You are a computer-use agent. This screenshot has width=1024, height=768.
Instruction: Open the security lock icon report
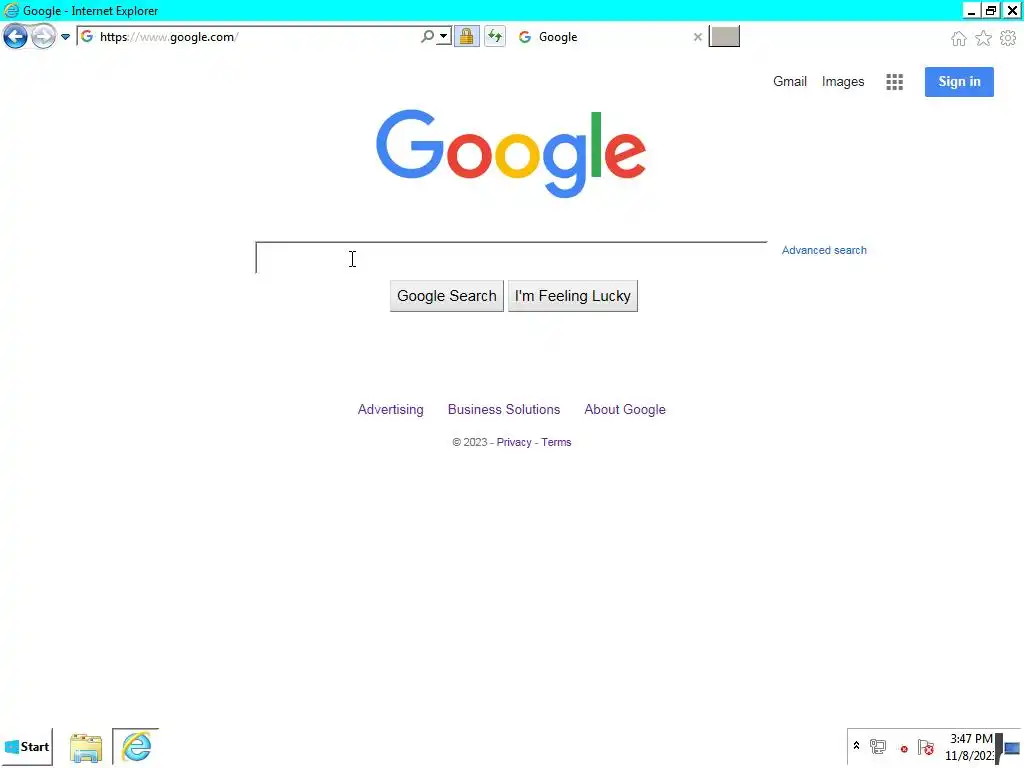[466, 37]
